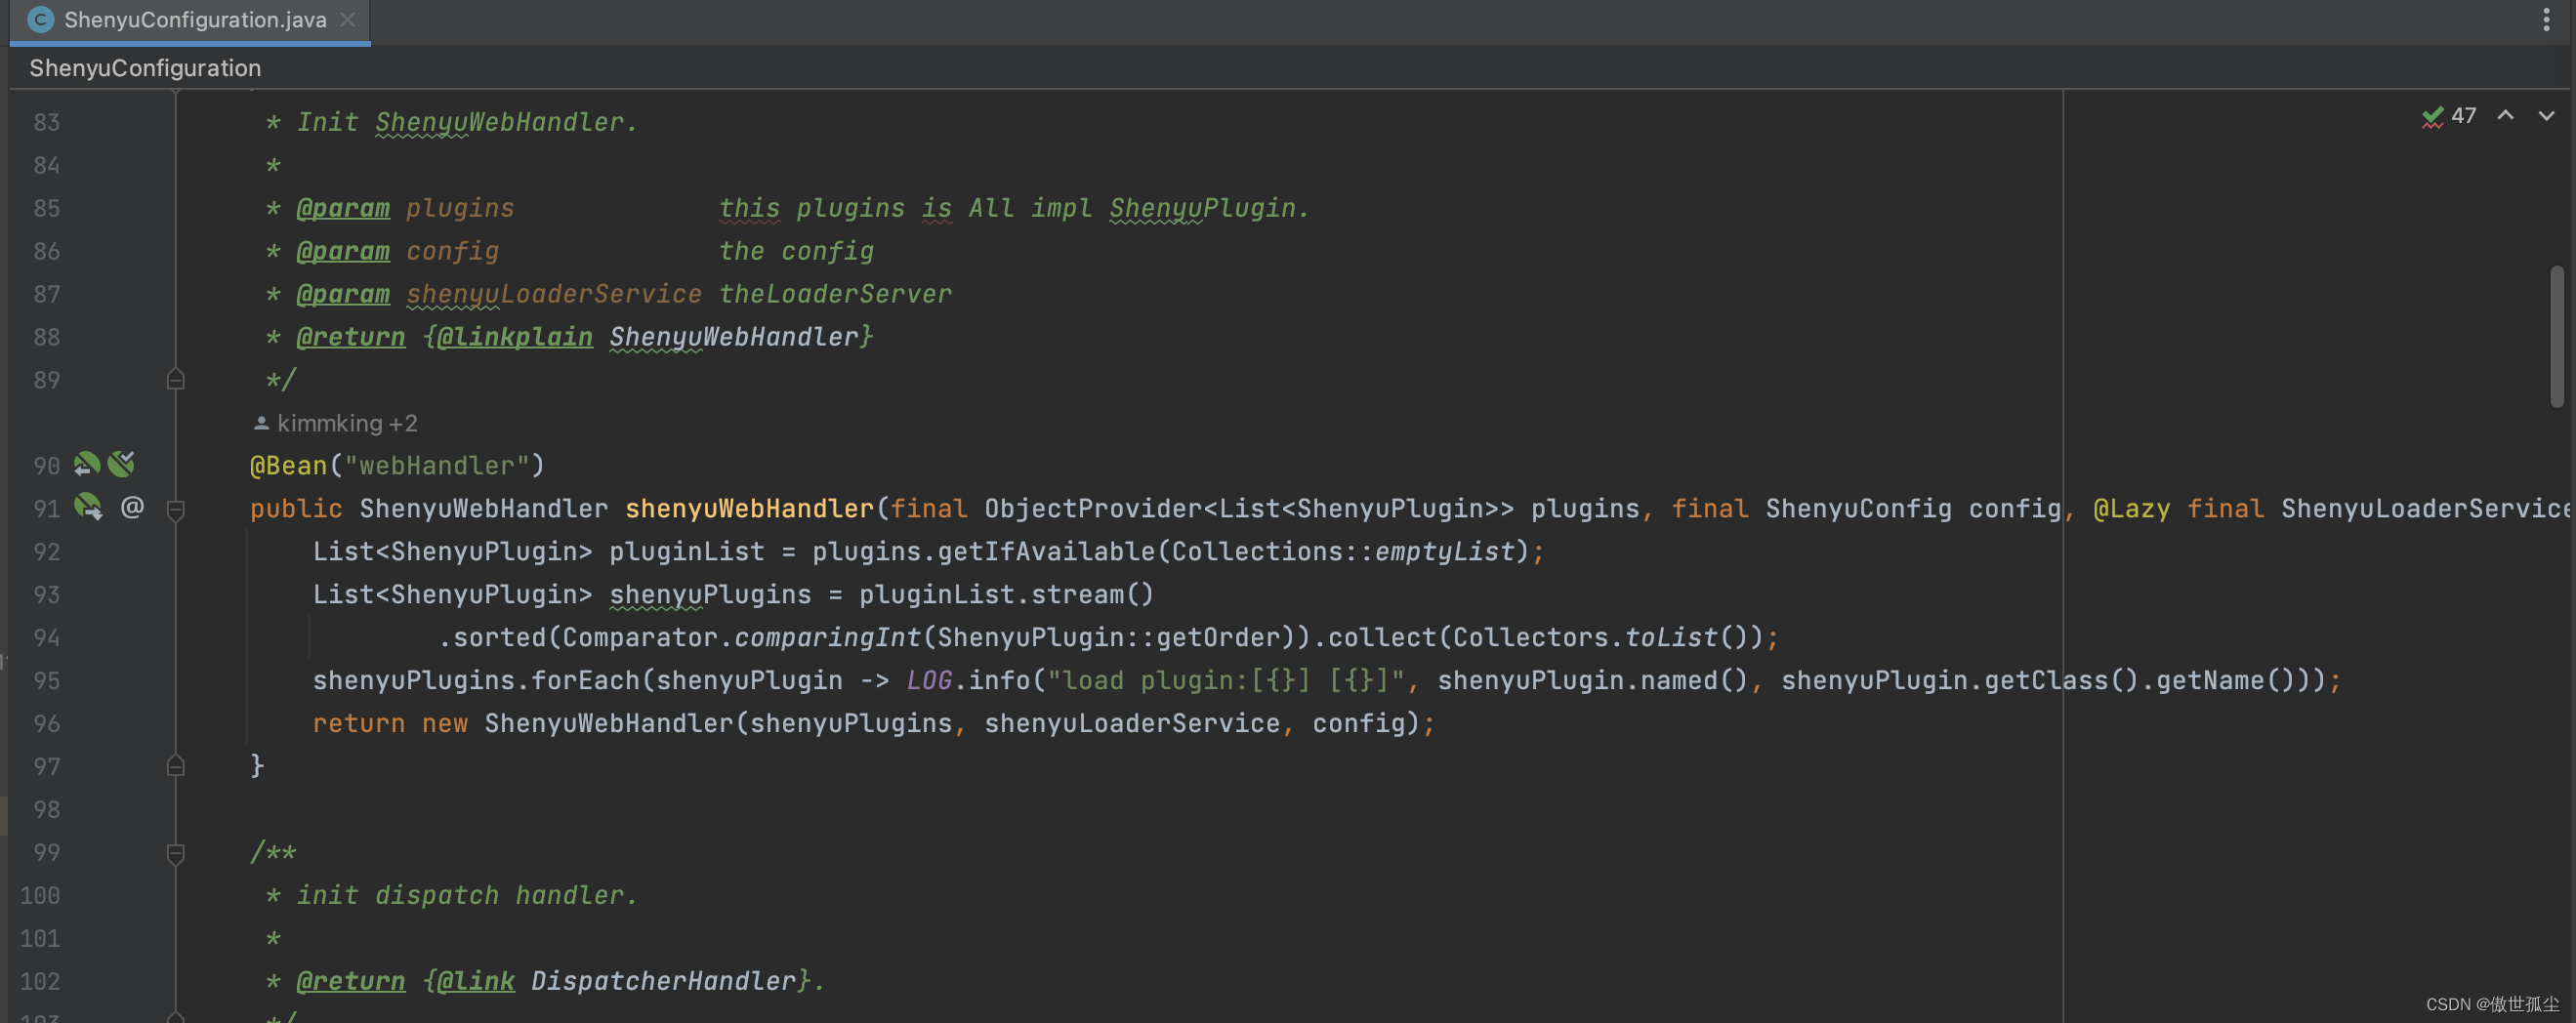This screenshot has width=2576, height=1023.
Task: Click the 'Init ShenyuWebHandler.' comment on line 83
Action: point(467,122)
